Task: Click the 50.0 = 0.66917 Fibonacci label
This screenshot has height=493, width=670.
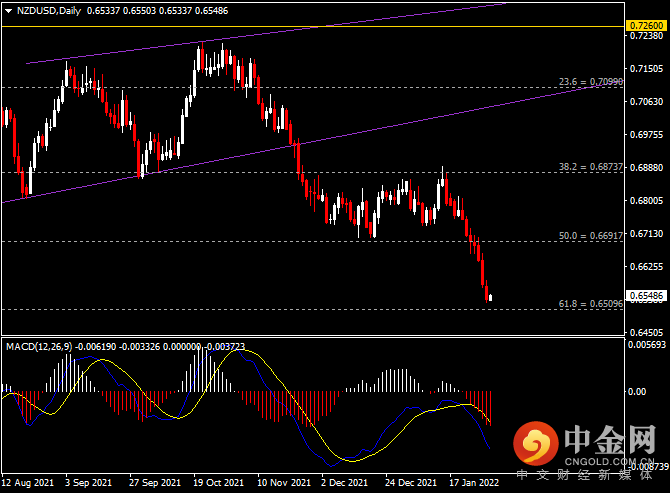Action: pos(591,236)
